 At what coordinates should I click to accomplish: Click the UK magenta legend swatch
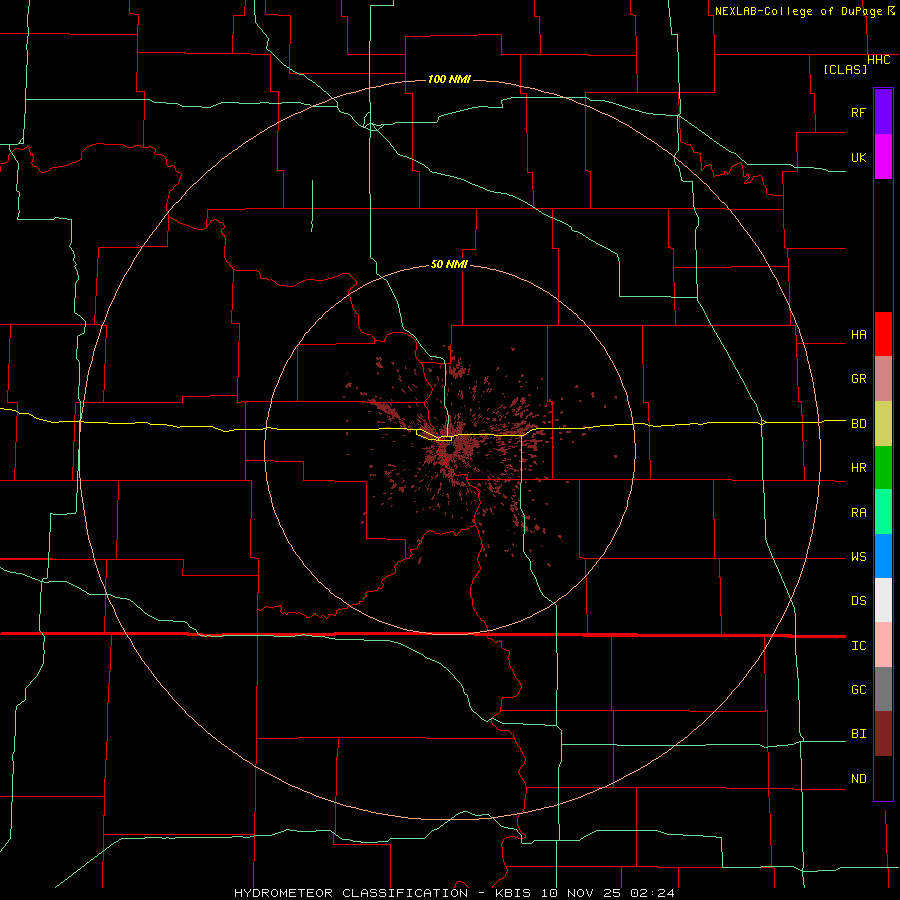click(883, 157)
